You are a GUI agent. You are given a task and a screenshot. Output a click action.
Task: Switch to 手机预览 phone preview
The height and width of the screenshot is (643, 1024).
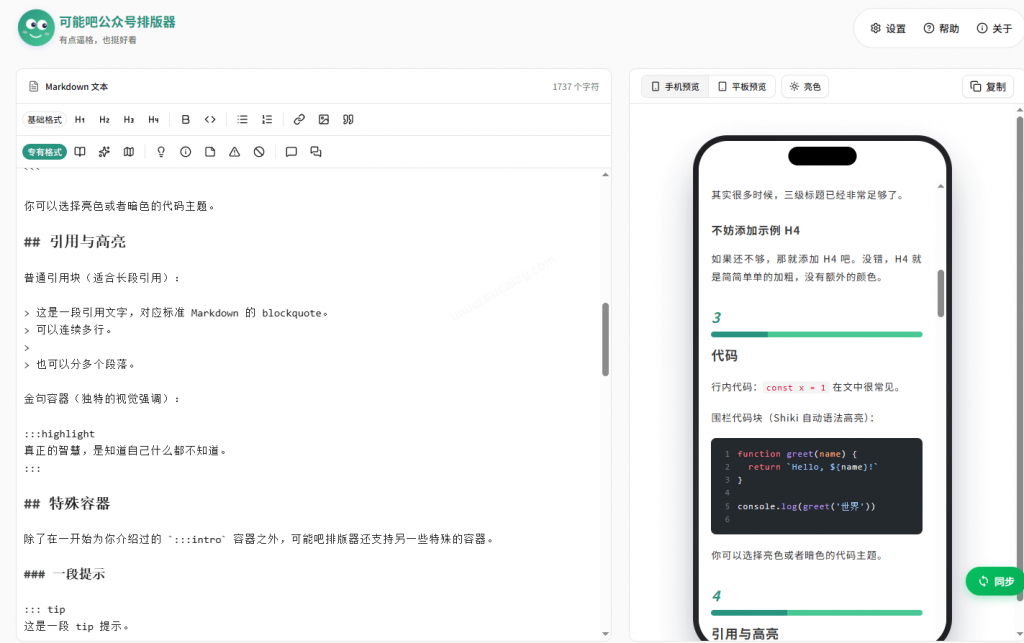(x=675, y=87)
